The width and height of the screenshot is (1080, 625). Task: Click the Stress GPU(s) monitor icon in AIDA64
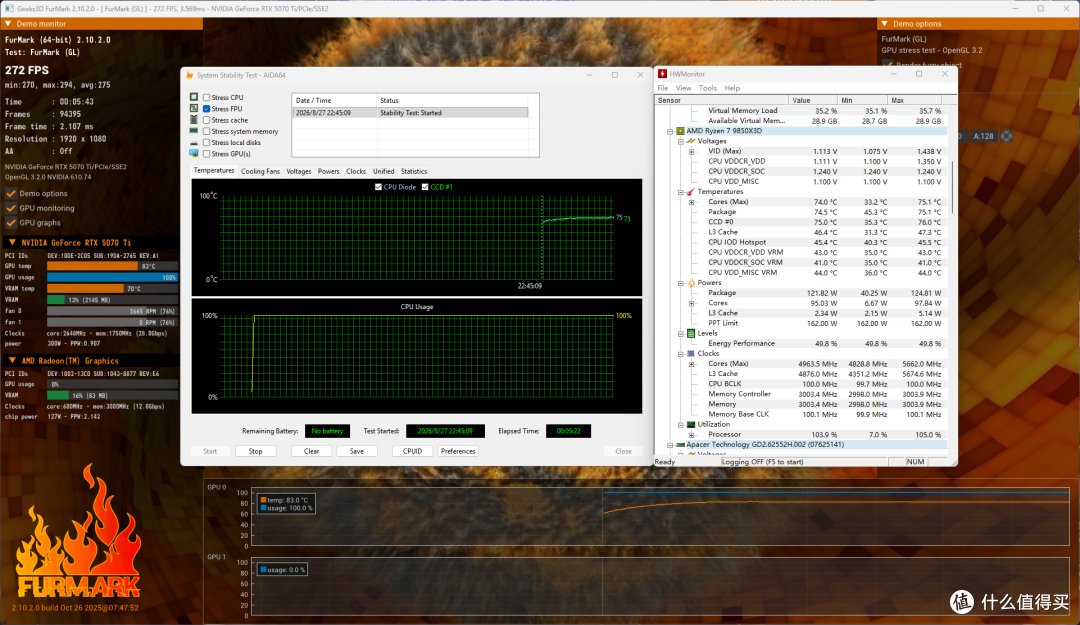pyautogui.click(x=194, y=154)
